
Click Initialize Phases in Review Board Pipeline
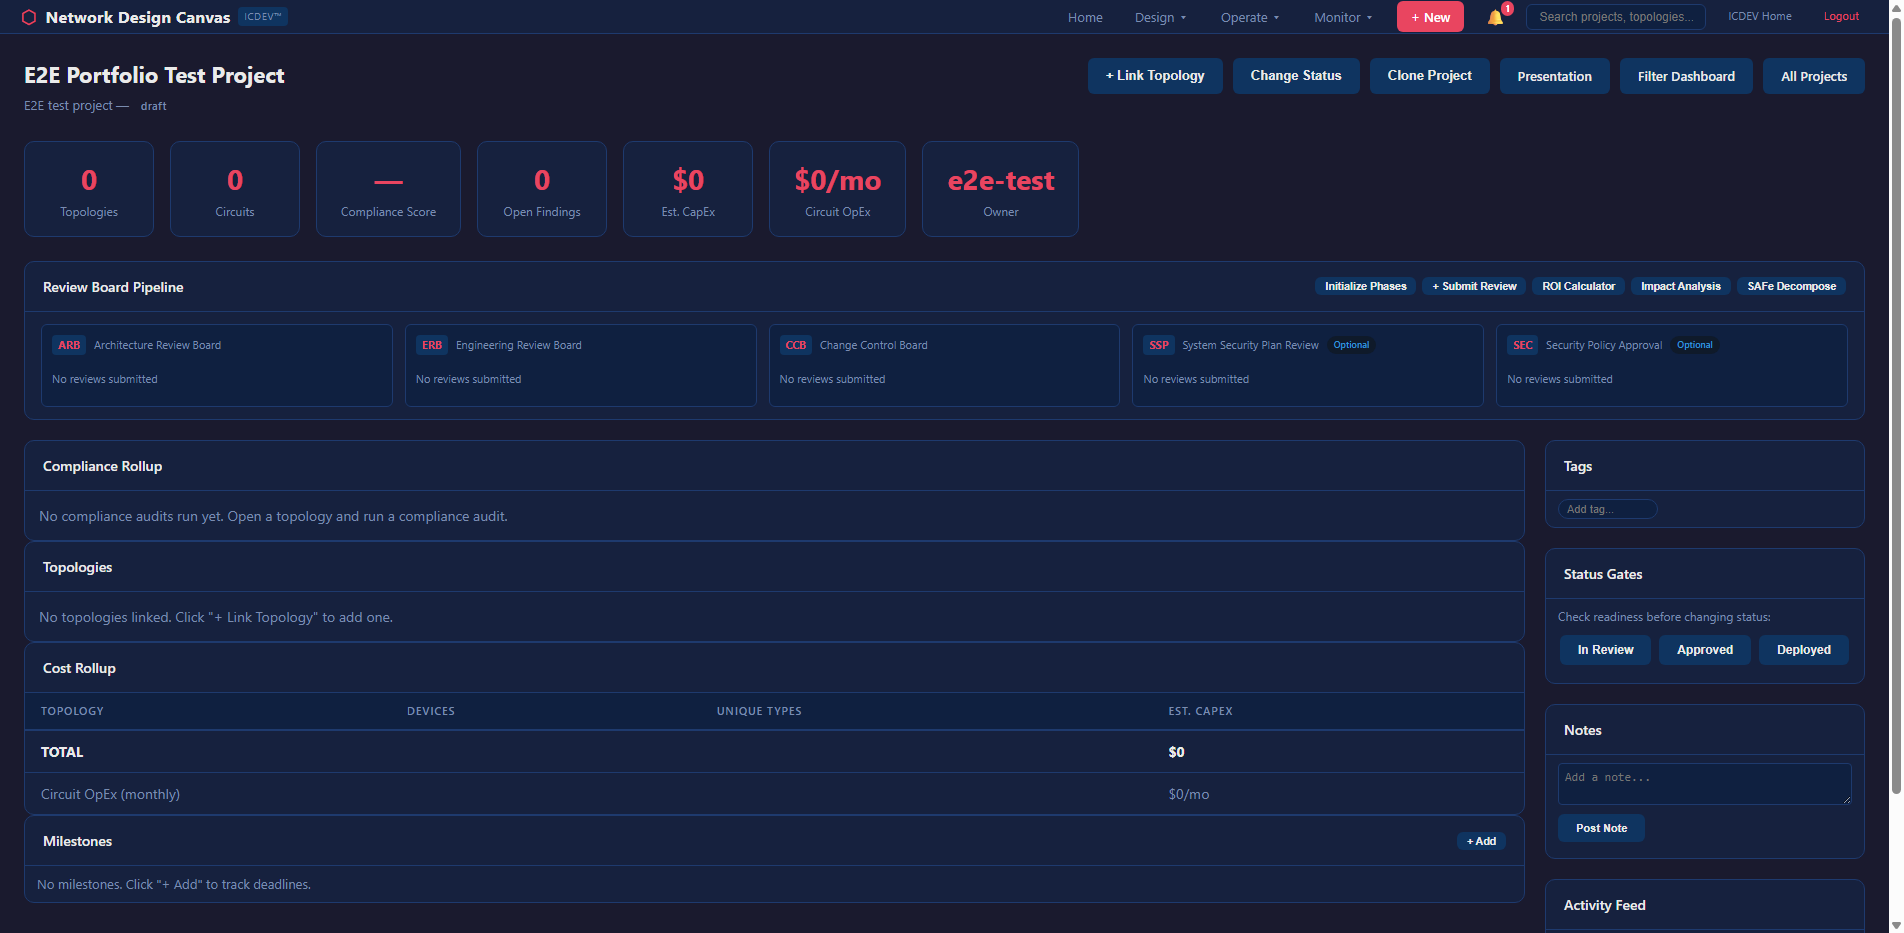pyautogui.click(x=1365, y=286)
